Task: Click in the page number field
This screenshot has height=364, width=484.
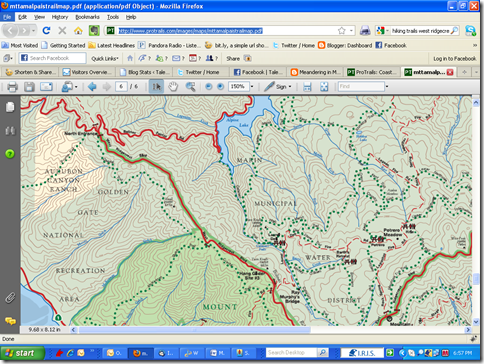Action: click(x=121, y=87)
